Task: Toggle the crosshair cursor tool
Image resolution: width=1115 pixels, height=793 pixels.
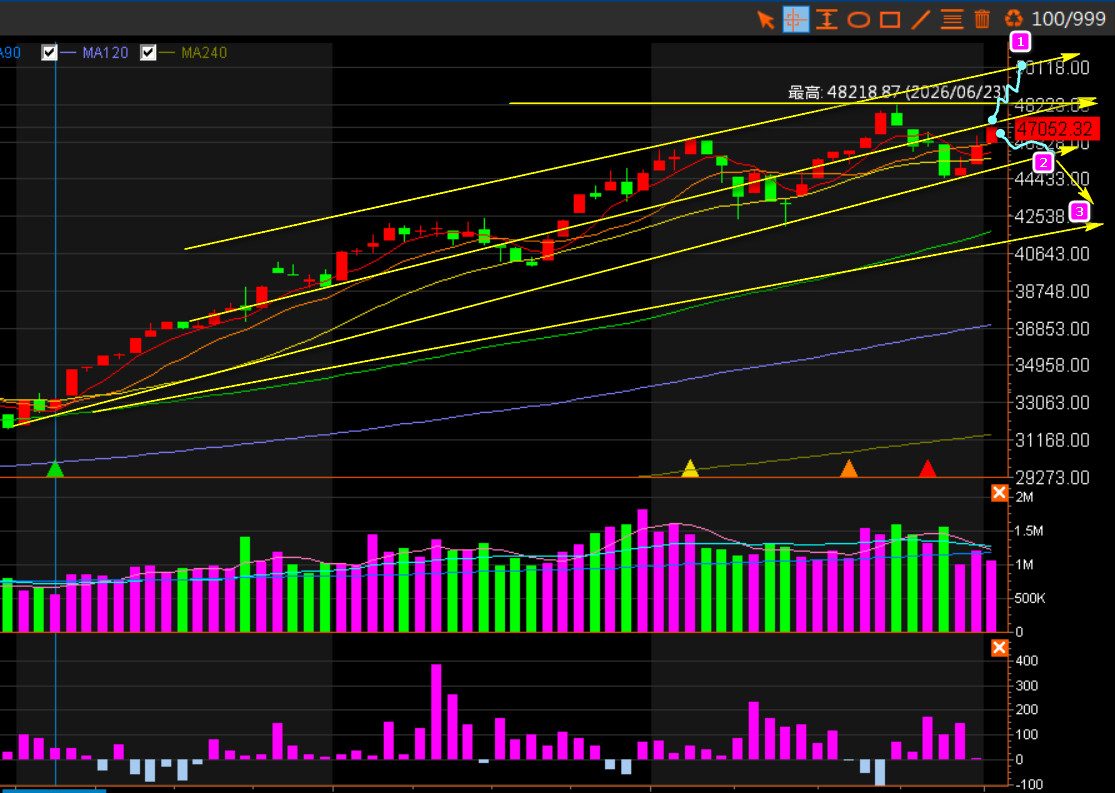Action: click(x=796, y=19)
